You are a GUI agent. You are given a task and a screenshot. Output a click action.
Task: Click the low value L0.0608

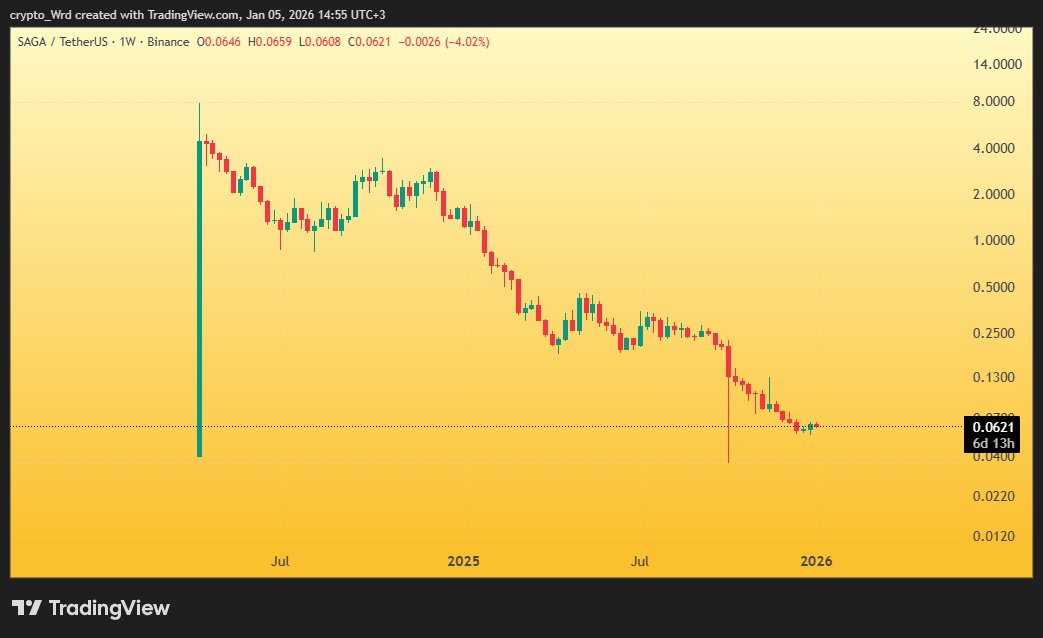pos(319,42)
